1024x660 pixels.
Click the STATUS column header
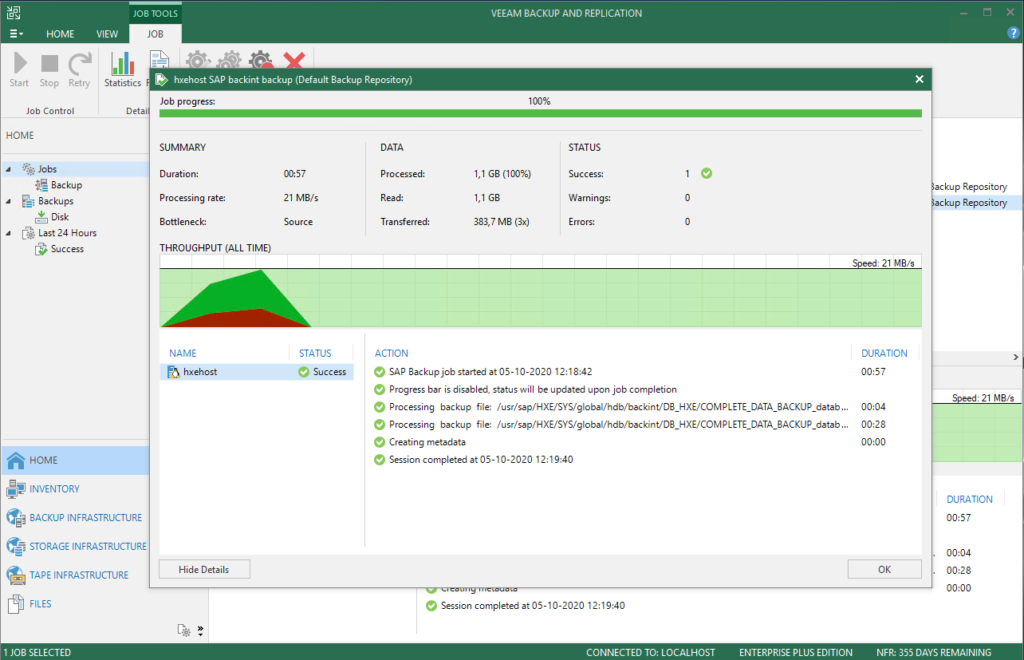315,353
